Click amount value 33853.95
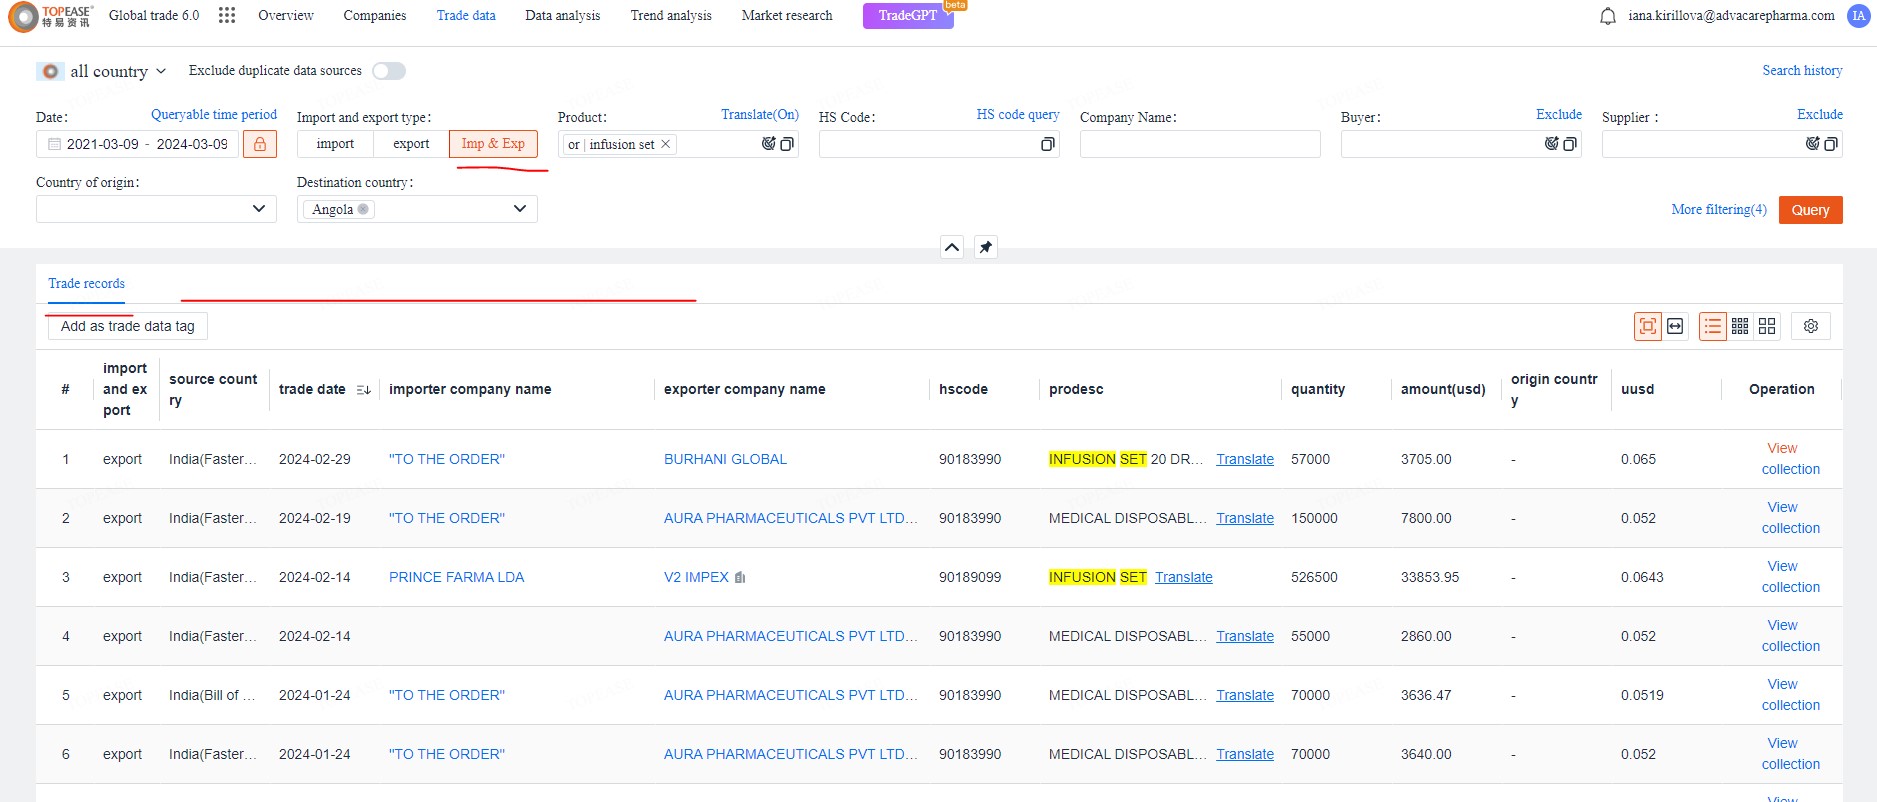This screenshot has height=802, width=1877. point(1430,577)
